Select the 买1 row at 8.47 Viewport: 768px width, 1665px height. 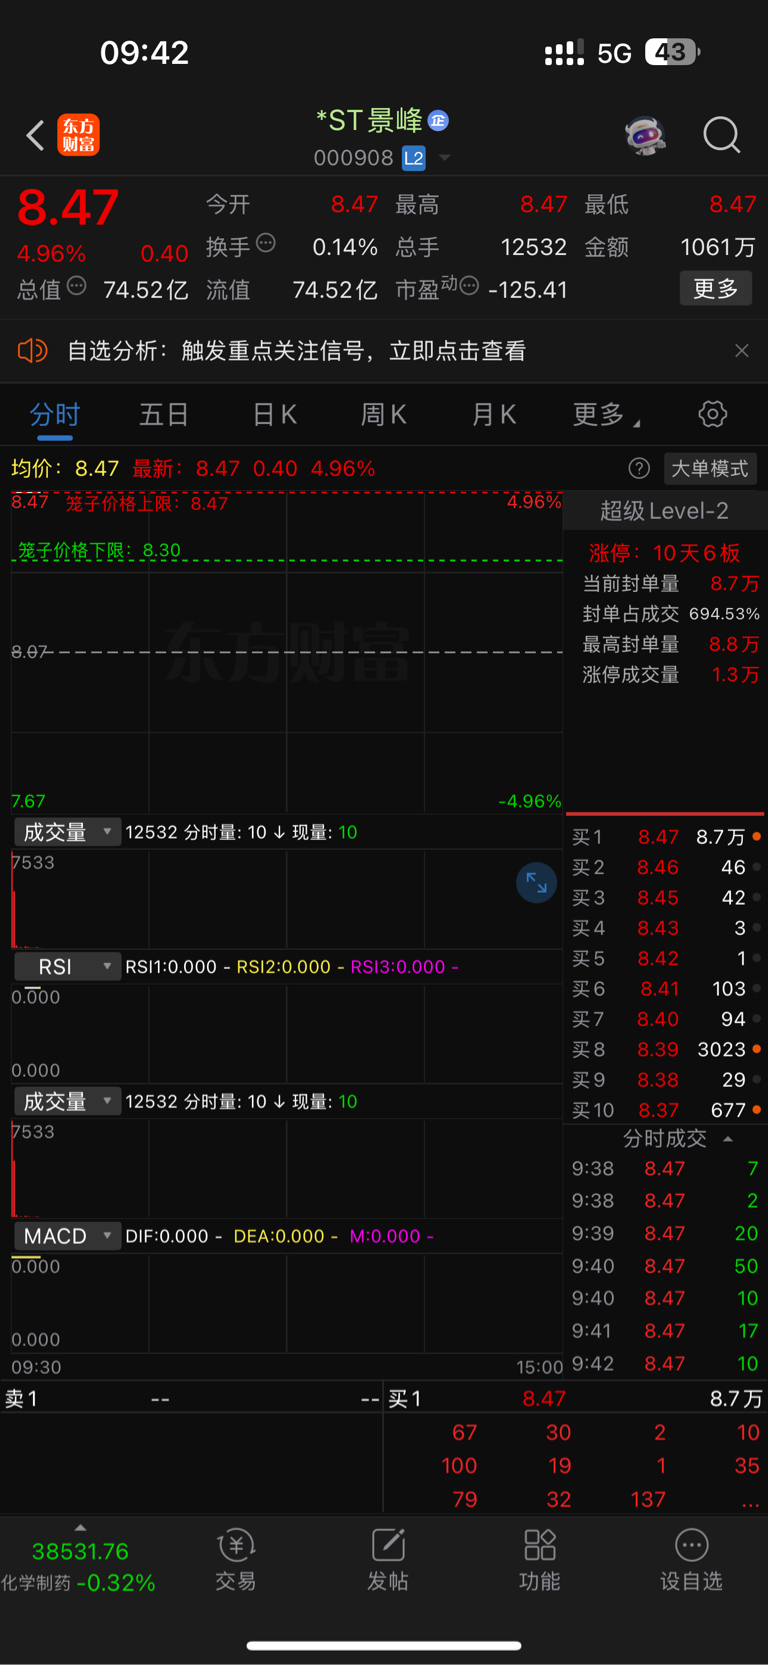(666, 837)
